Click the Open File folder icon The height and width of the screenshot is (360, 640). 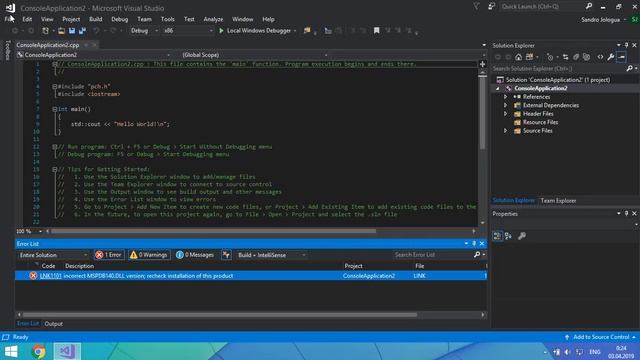click(x=61, y=31)
